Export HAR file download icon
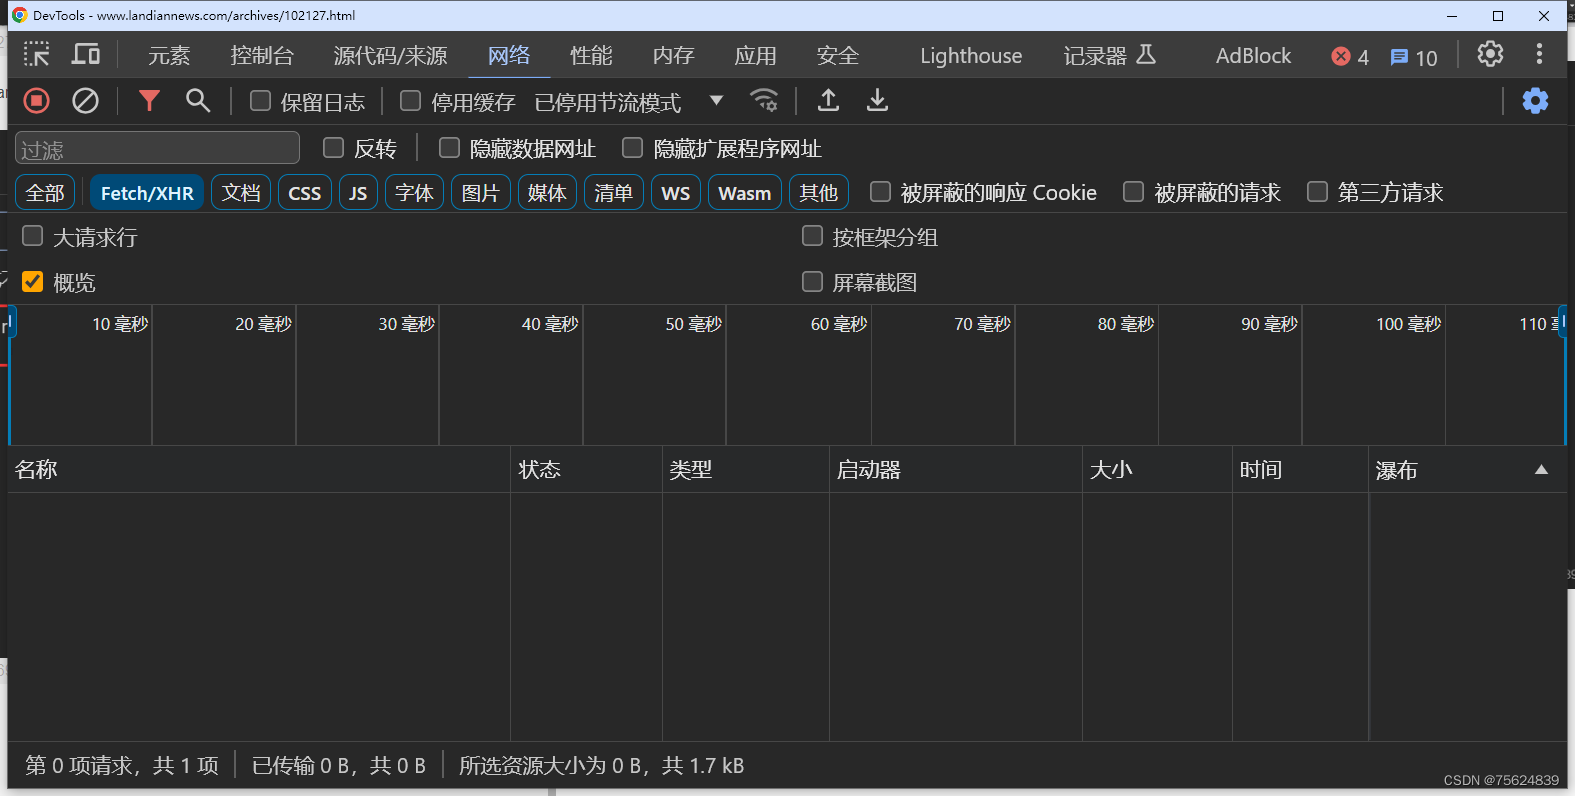Viewport: 1575px width, 796px height. pos(877,101)
